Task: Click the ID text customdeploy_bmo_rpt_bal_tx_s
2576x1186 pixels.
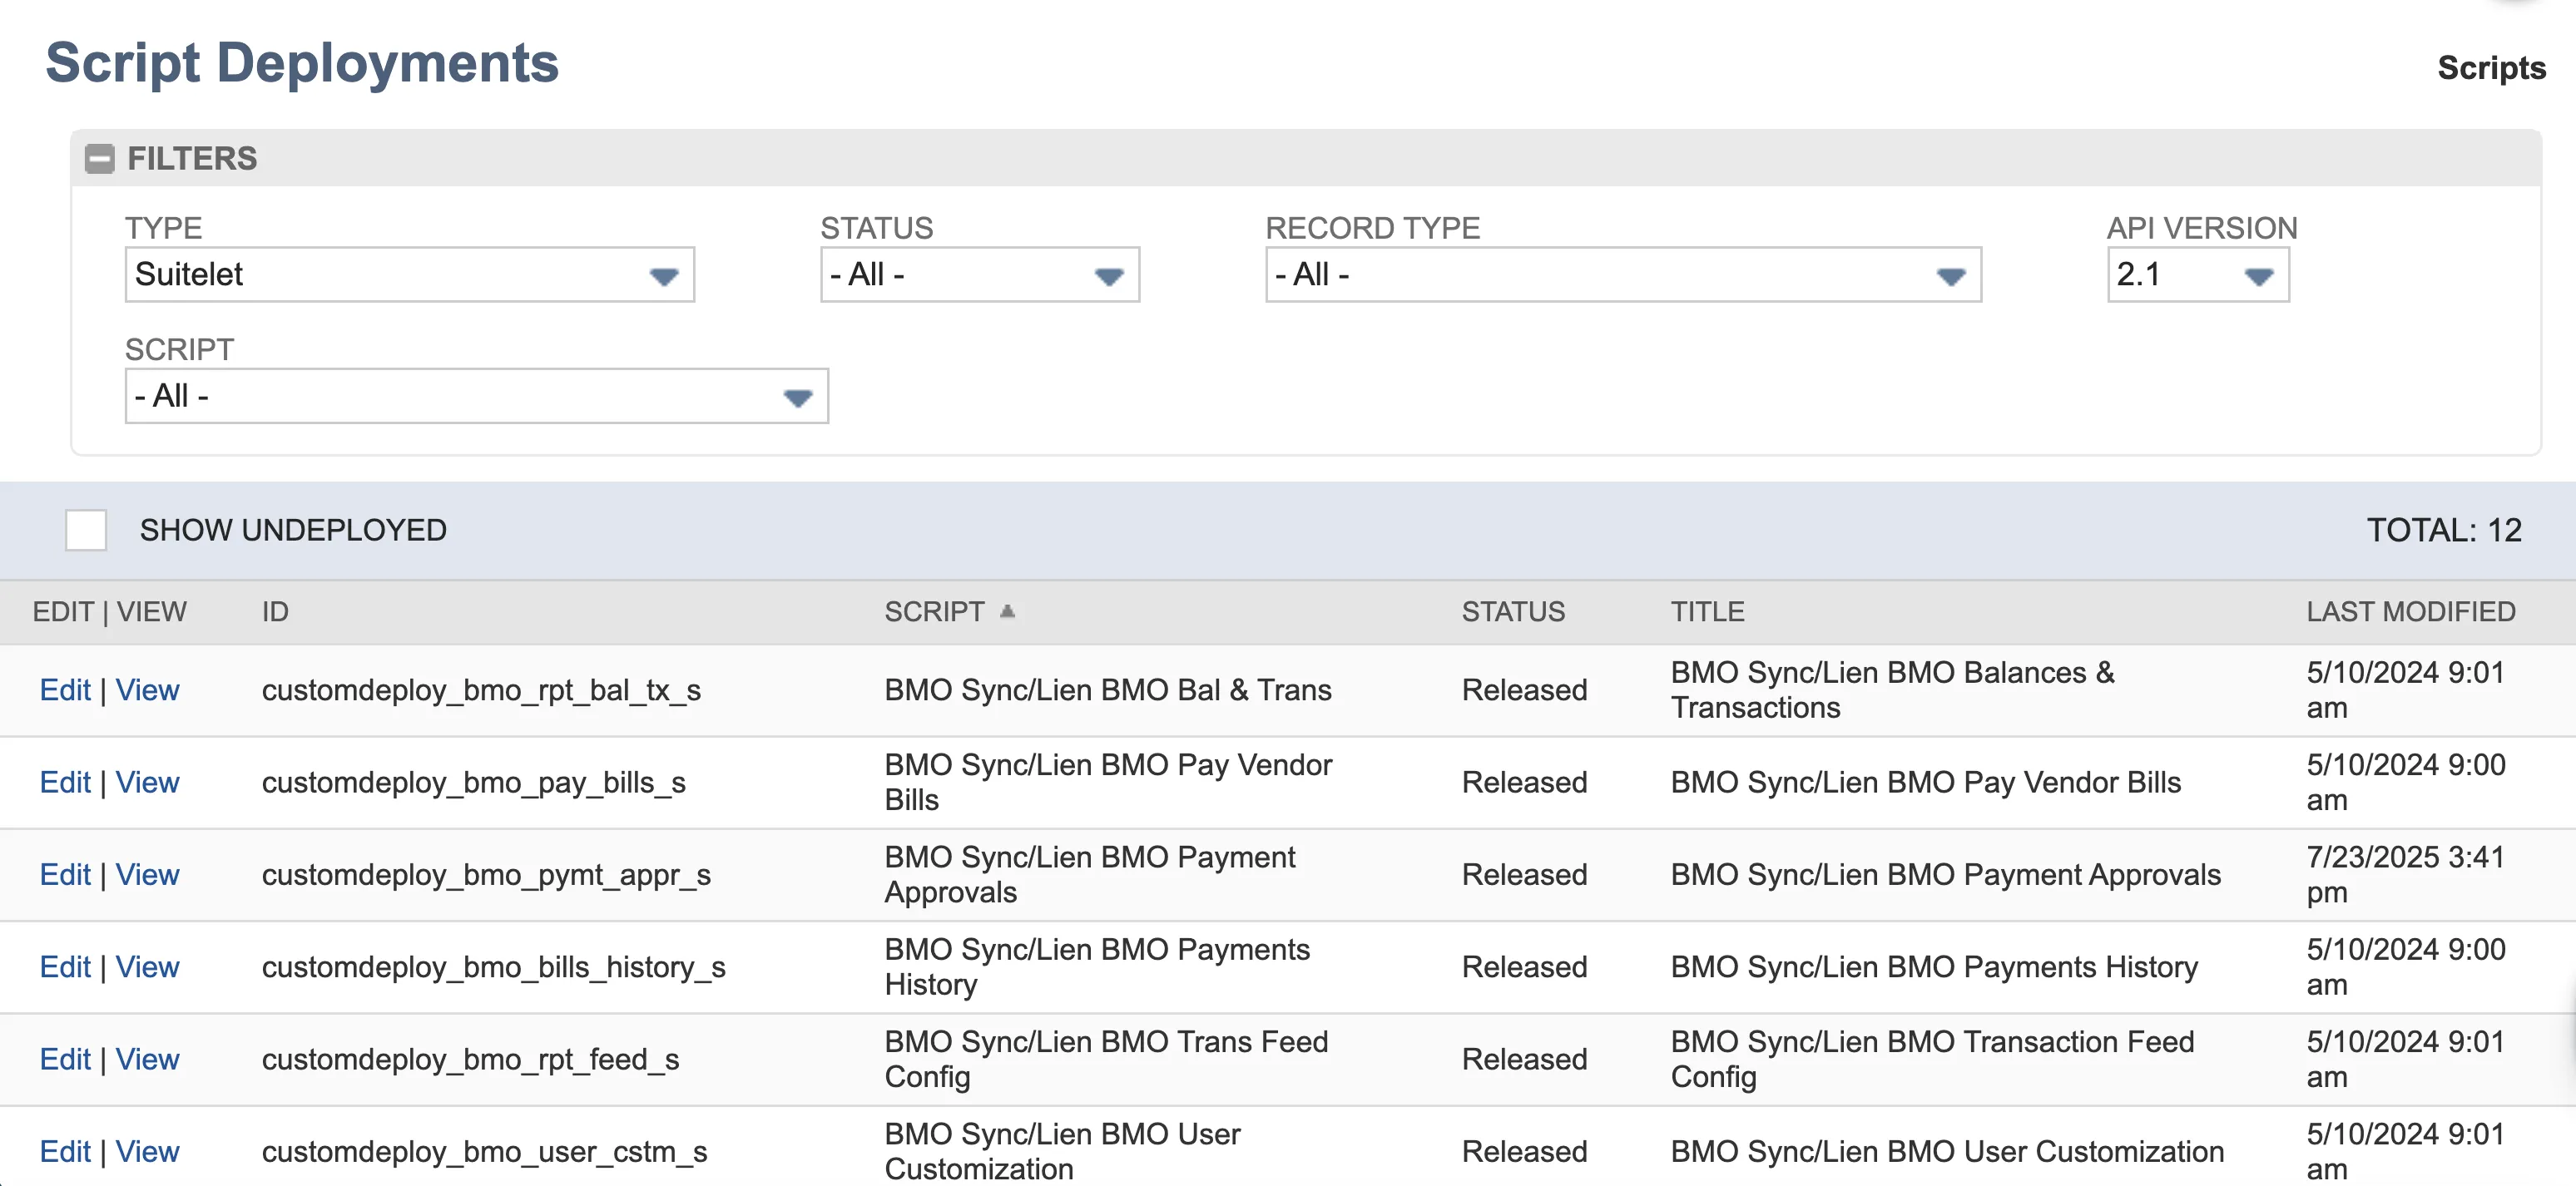Action: tap(481, 690)
